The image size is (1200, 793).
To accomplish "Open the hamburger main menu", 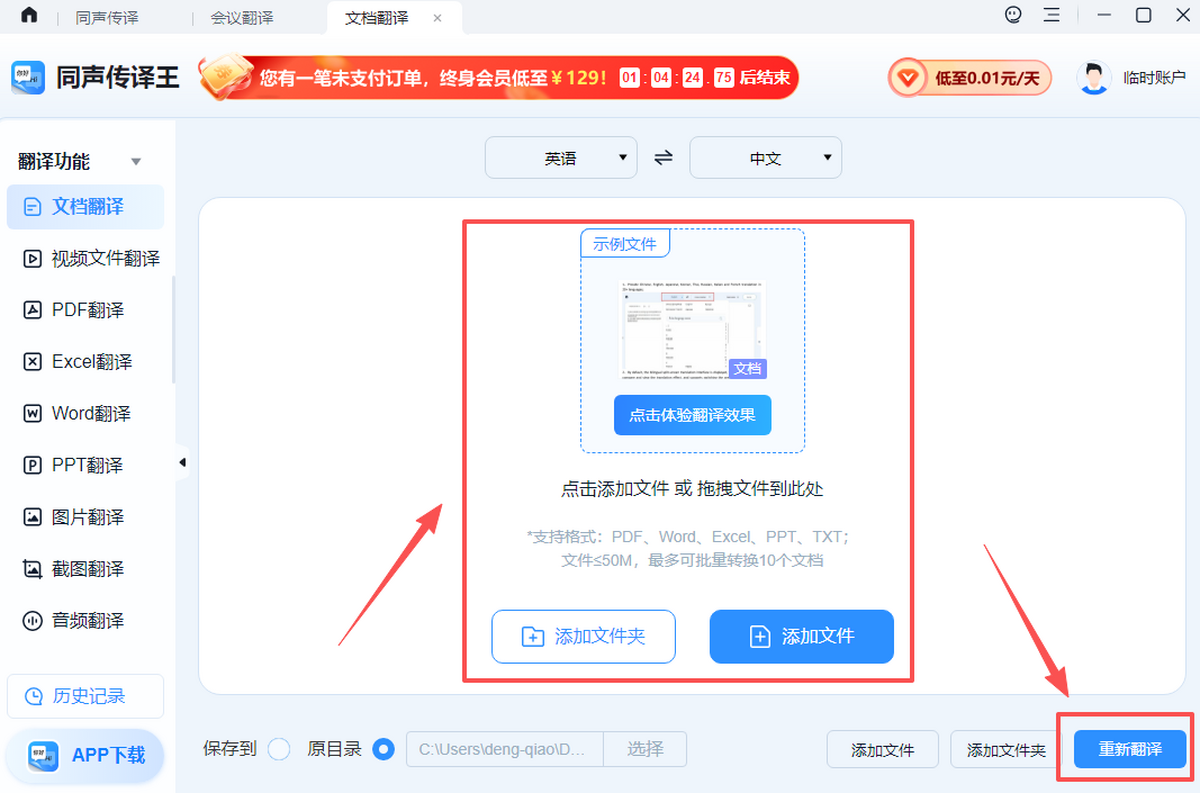I will coord(1051,15).
